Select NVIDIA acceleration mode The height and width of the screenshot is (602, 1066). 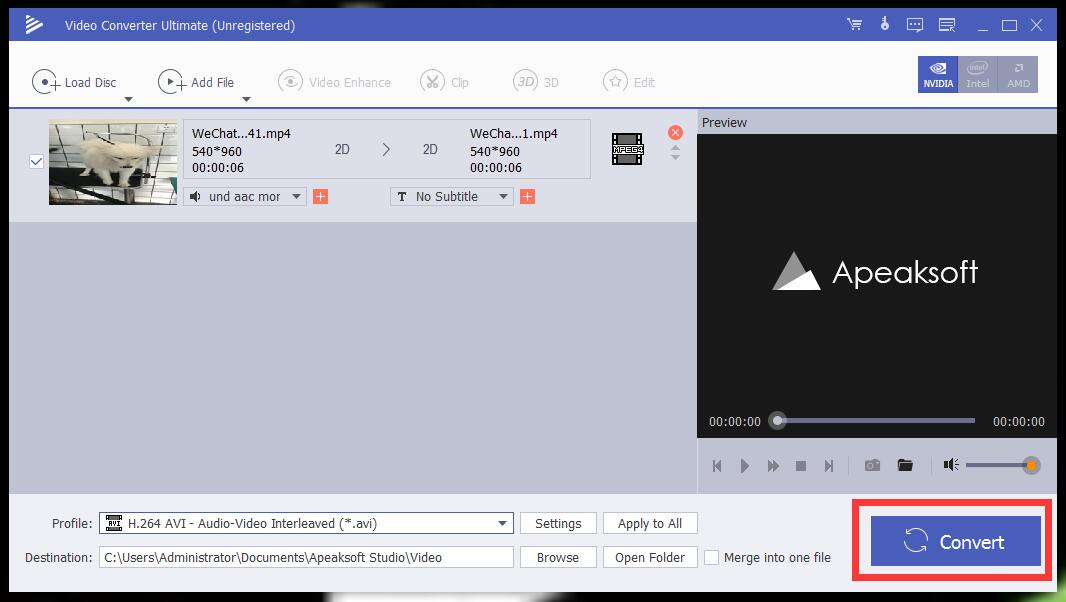[x=937, y=74]
